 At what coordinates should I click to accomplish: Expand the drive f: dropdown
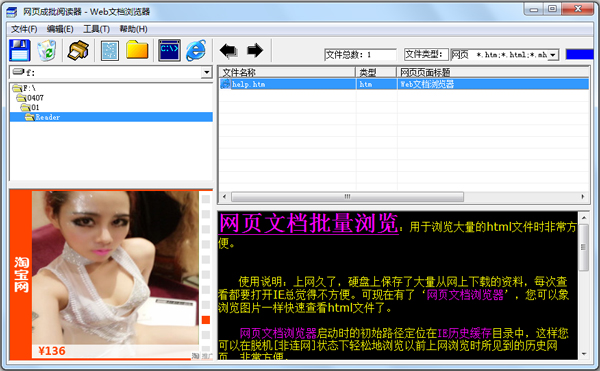tap(207, 72)
